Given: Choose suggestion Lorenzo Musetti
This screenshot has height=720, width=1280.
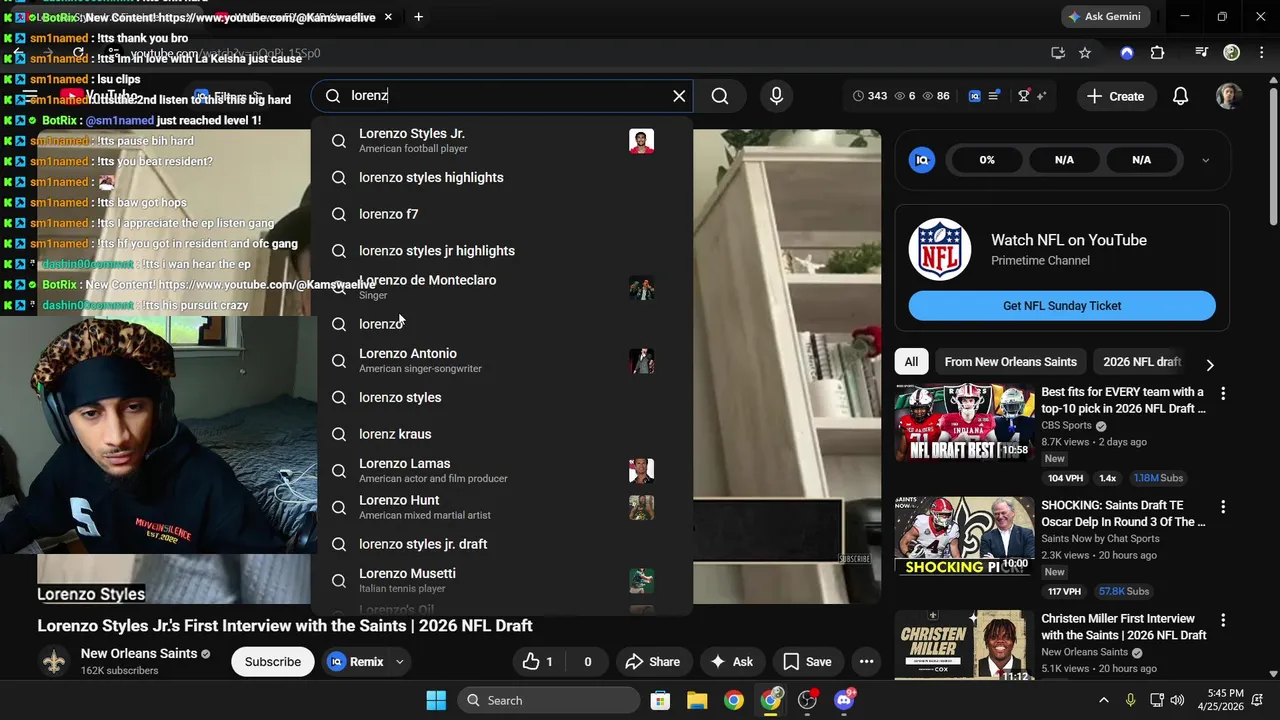Looking at the screenshot, I should click(x=501, y=581).
